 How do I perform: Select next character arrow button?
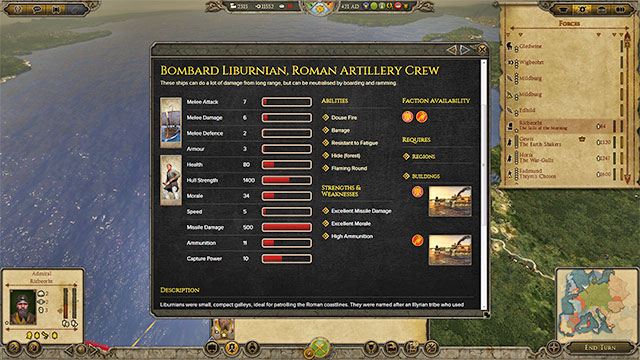point(93,350)
